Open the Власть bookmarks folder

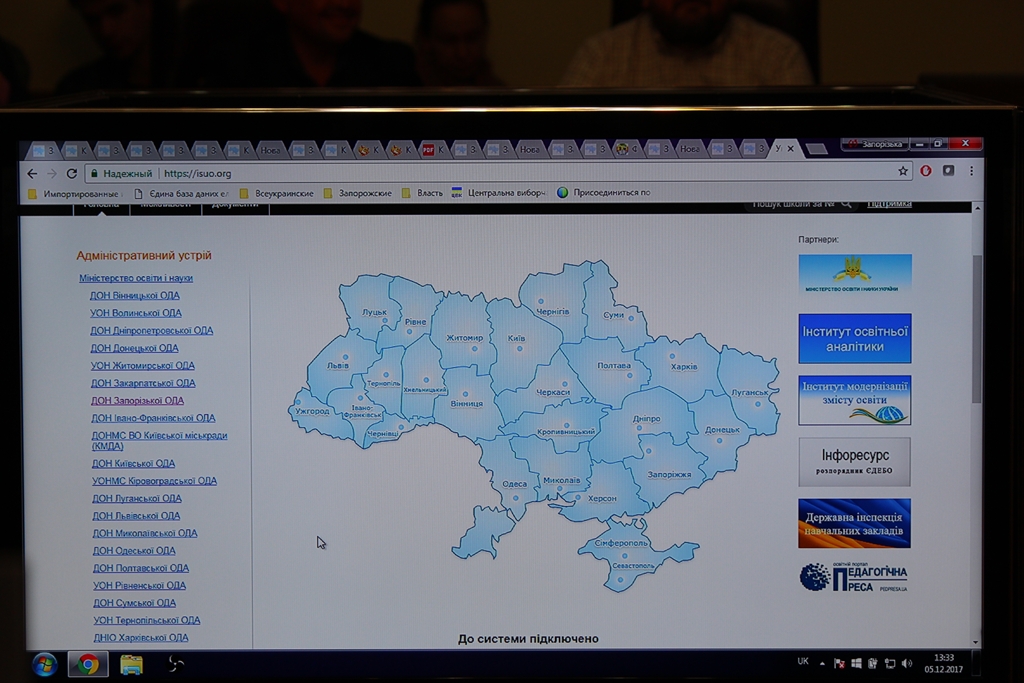pos(422,193)
